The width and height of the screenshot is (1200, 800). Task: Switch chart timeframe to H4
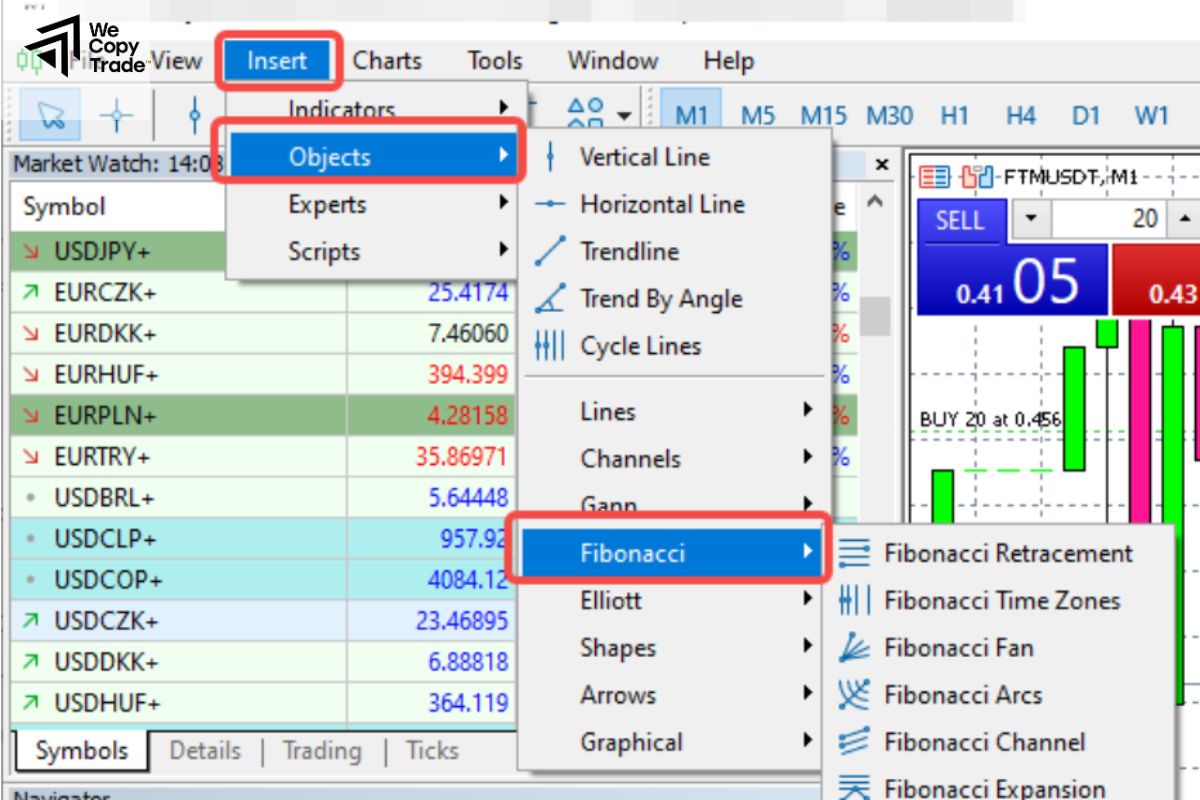(1021, 116)
